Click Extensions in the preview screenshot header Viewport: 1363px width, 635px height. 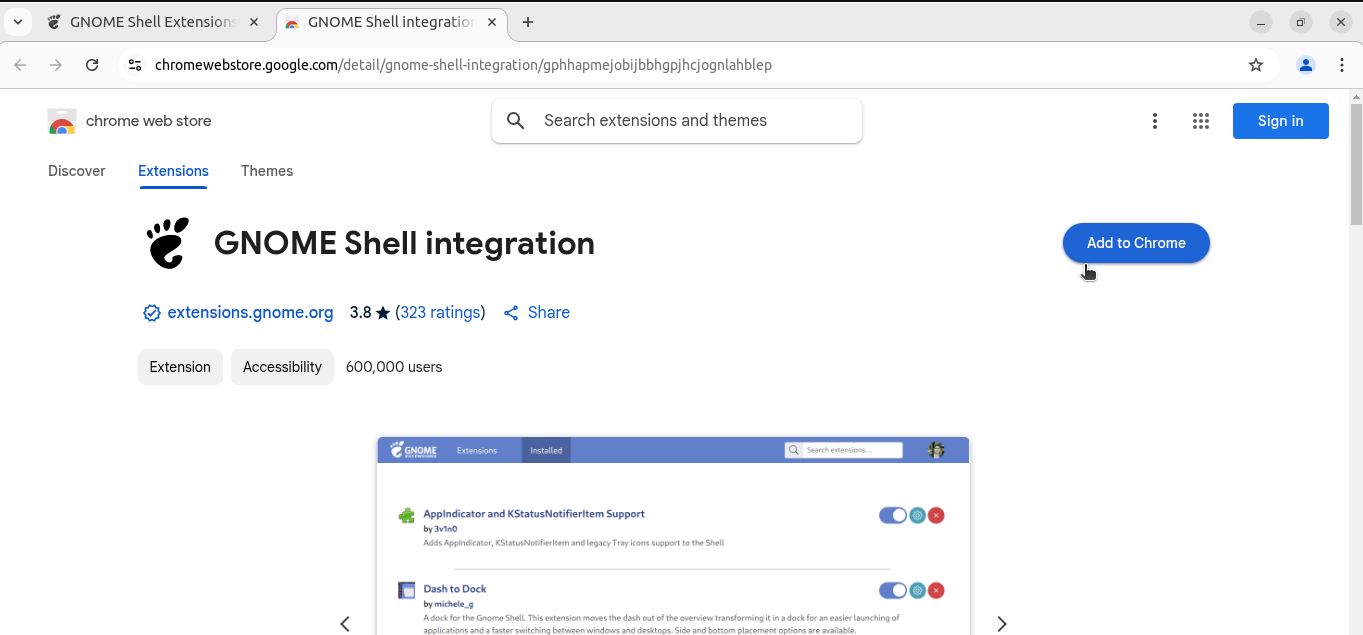[477, 450]
